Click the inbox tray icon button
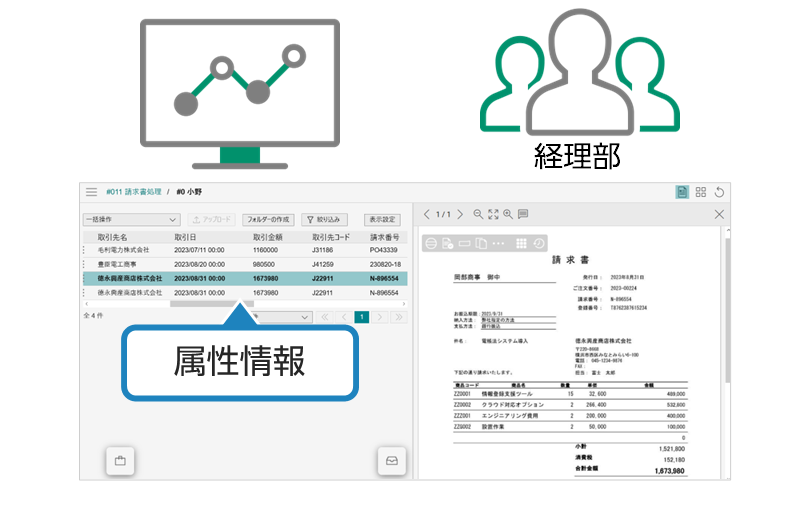The height and width of the screenshot is (509, 810). tap(392, 461)
